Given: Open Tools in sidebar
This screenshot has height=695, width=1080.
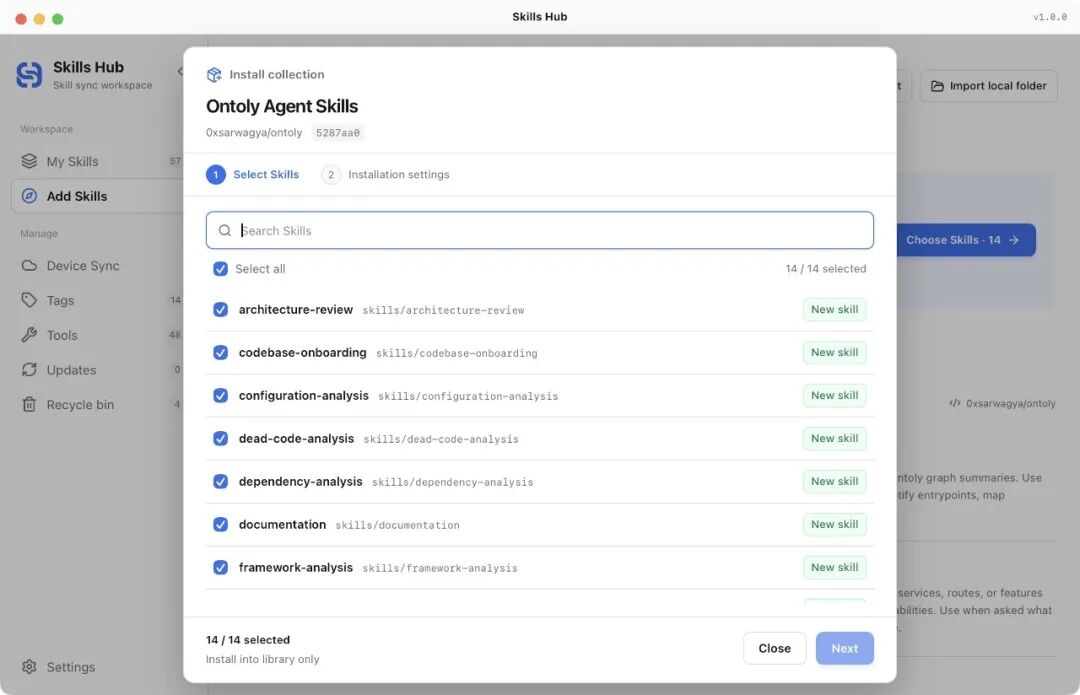Looking at the screenshot, I should [x=98, y=335].
